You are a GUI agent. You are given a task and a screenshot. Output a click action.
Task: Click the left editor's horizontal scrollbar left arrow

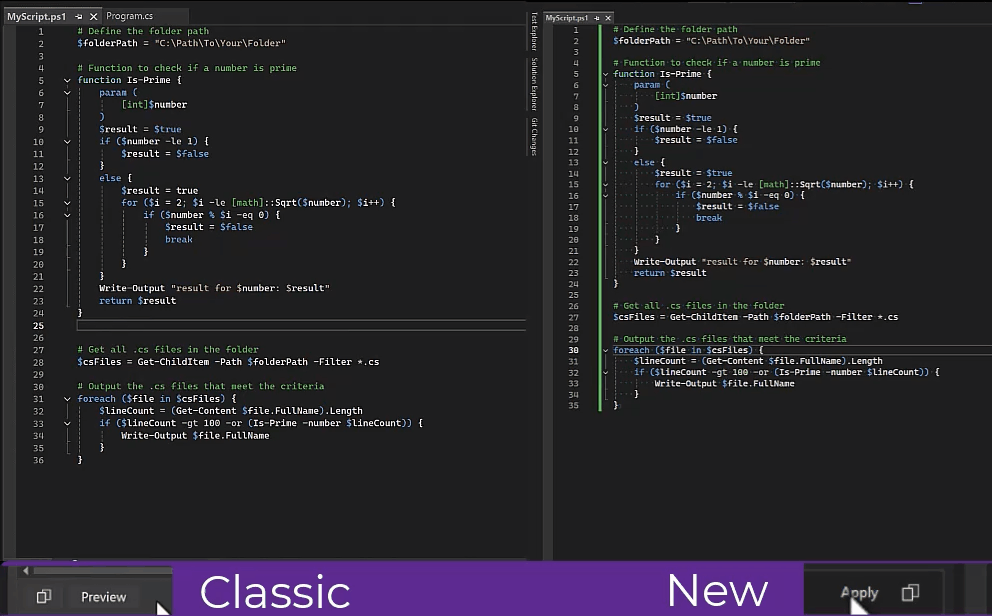pyautogui.click(x=24, y=571)
